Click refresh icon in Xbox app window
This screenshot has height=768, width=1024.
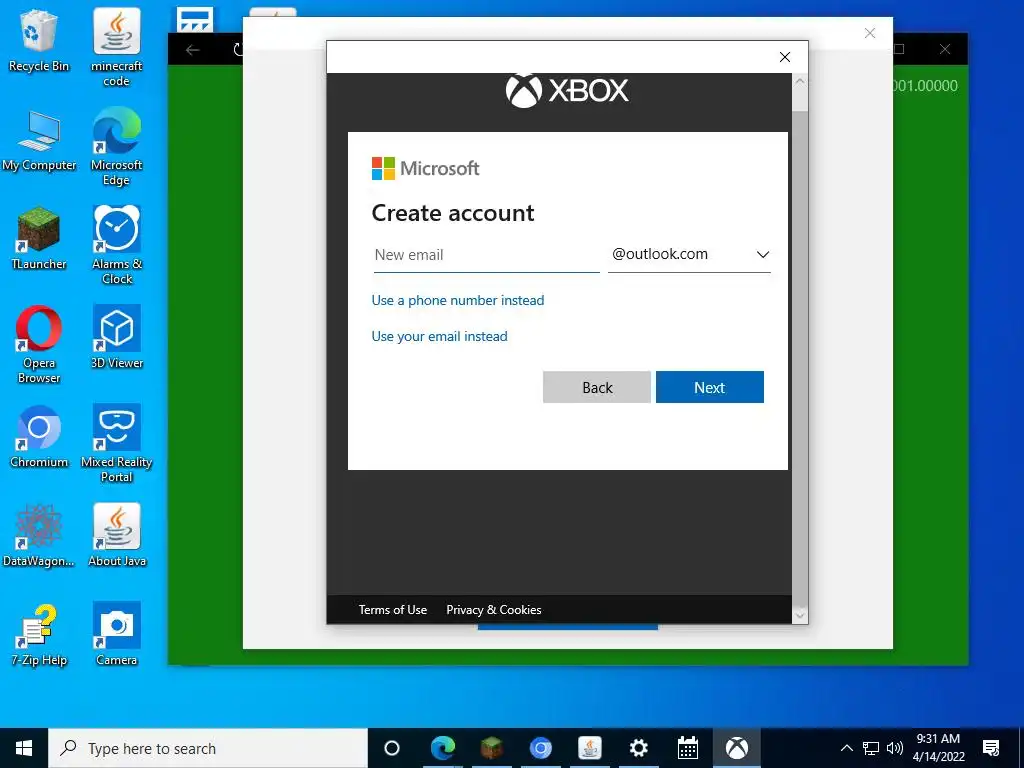coord(238,50)
